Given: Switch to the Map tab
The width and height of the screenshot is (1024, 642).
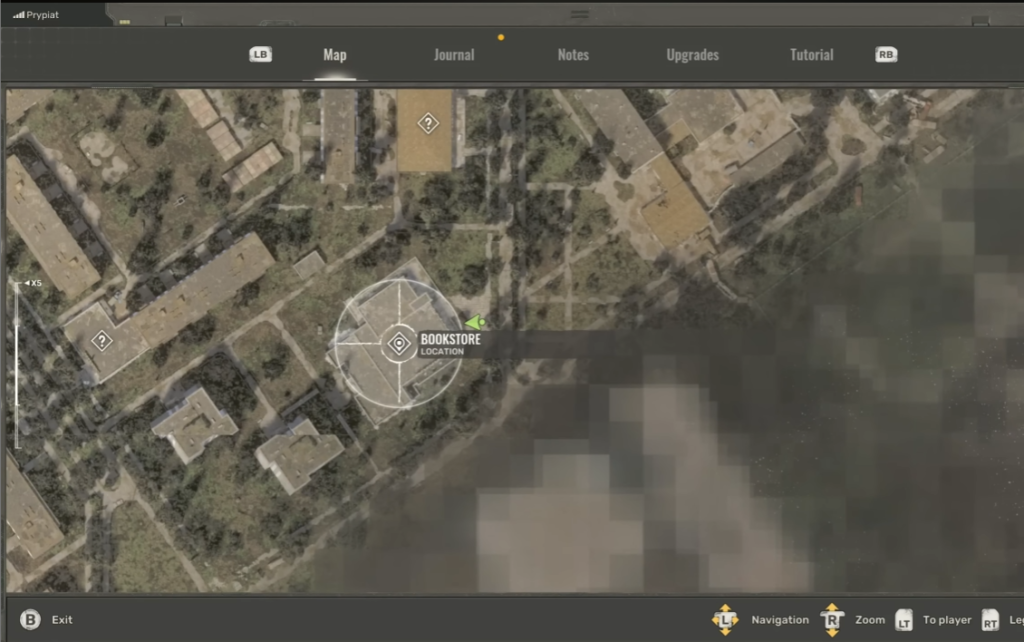Looking at the screenshot, I should [335, 55].
